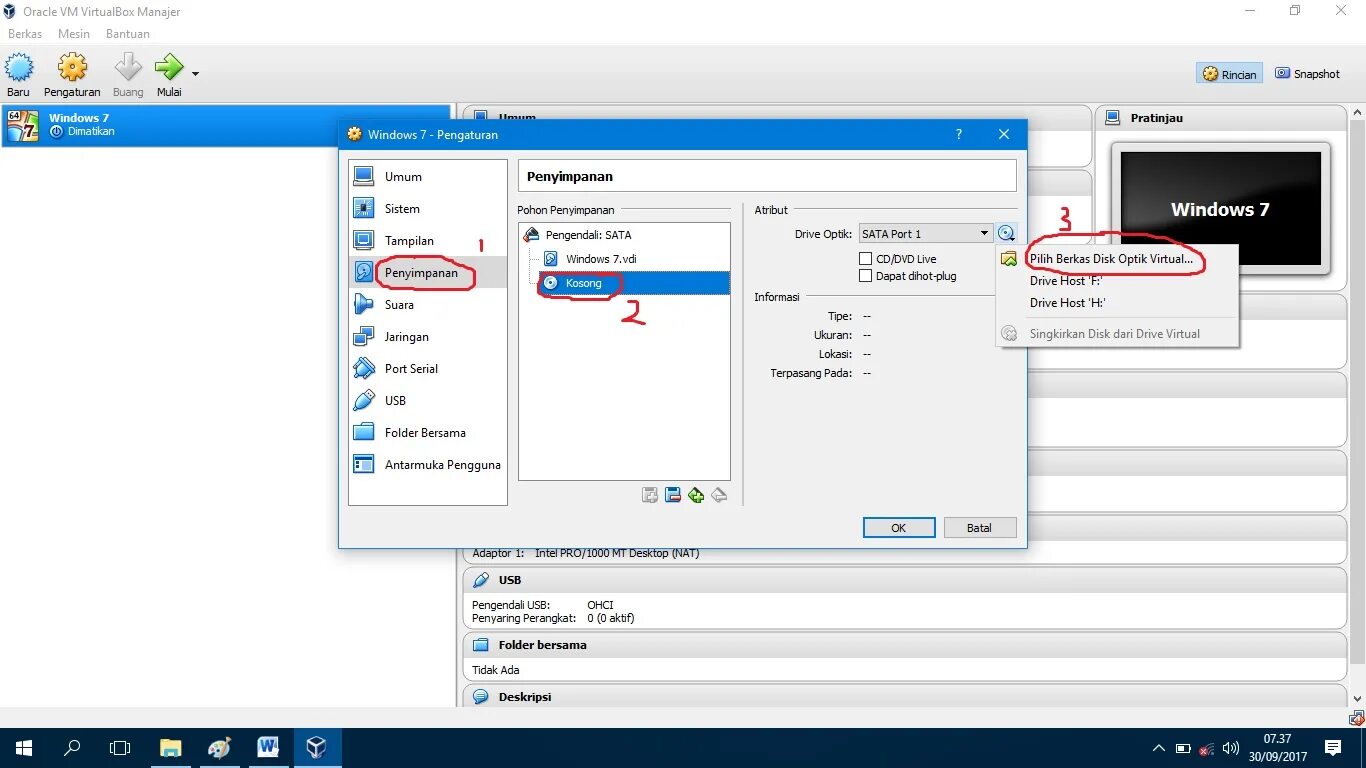Screen dimensions: 1366x768
Task: Open the Windows Start menu
Action: 24,748
